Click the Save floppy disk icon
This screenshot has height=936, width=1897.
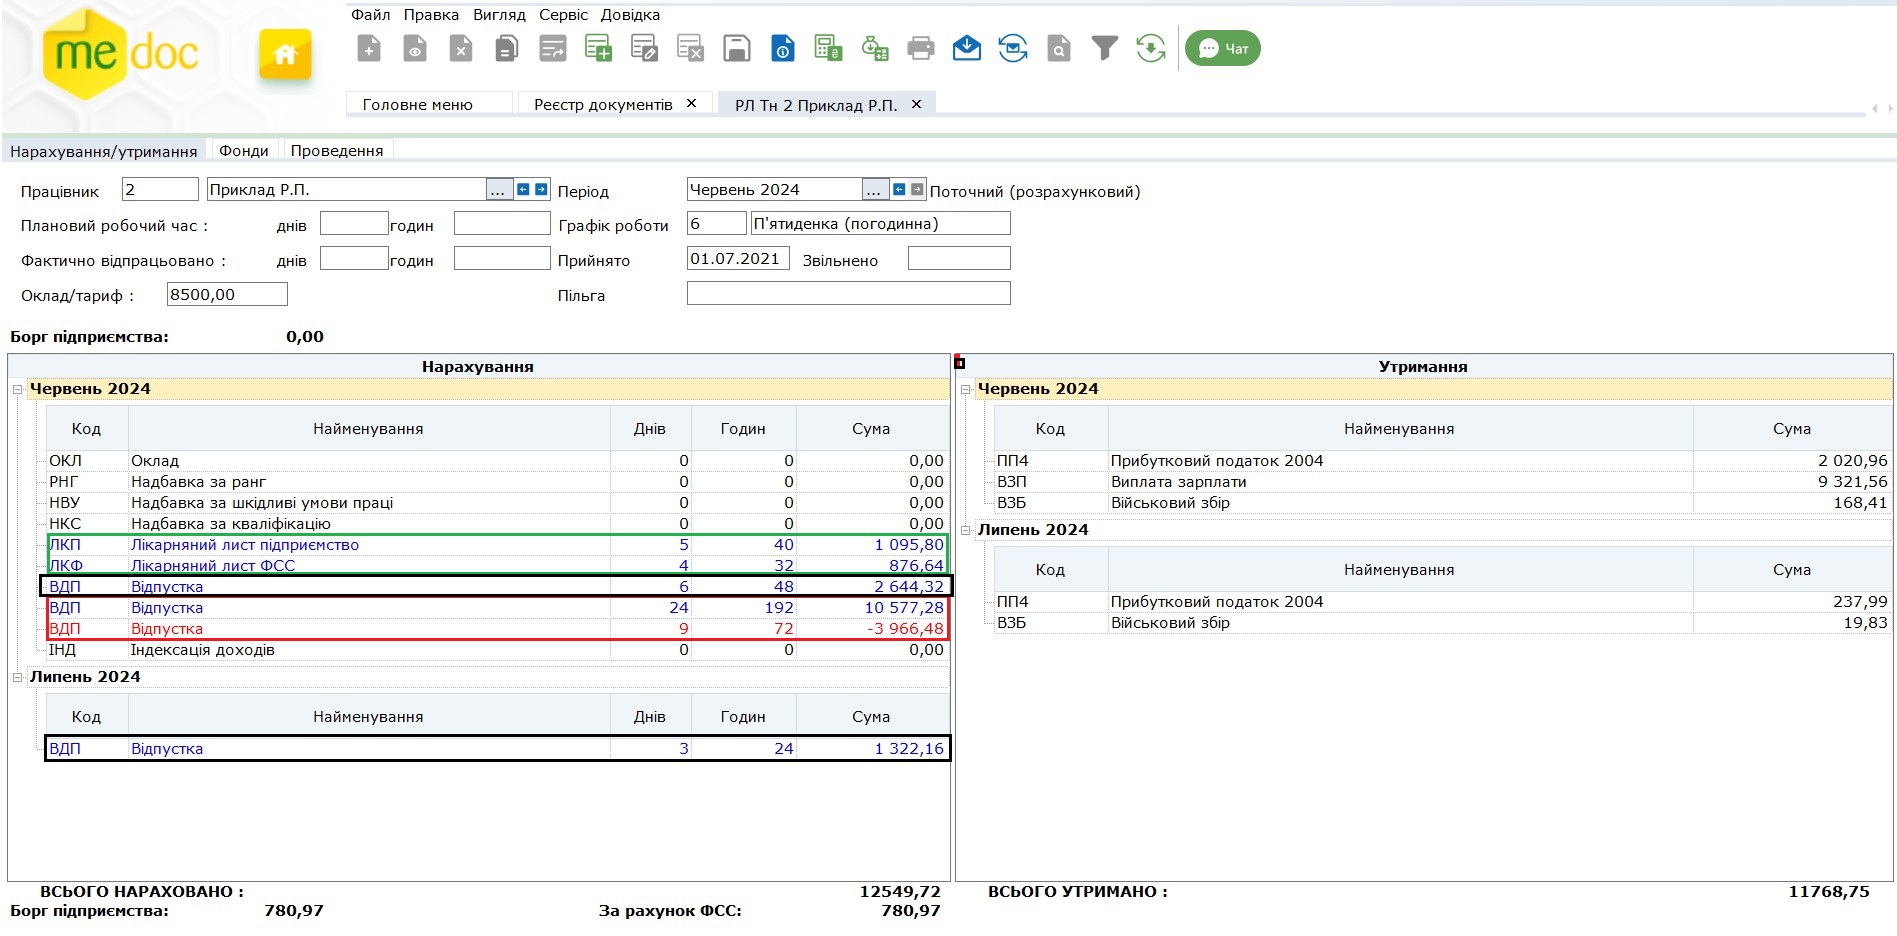point(736,48)
